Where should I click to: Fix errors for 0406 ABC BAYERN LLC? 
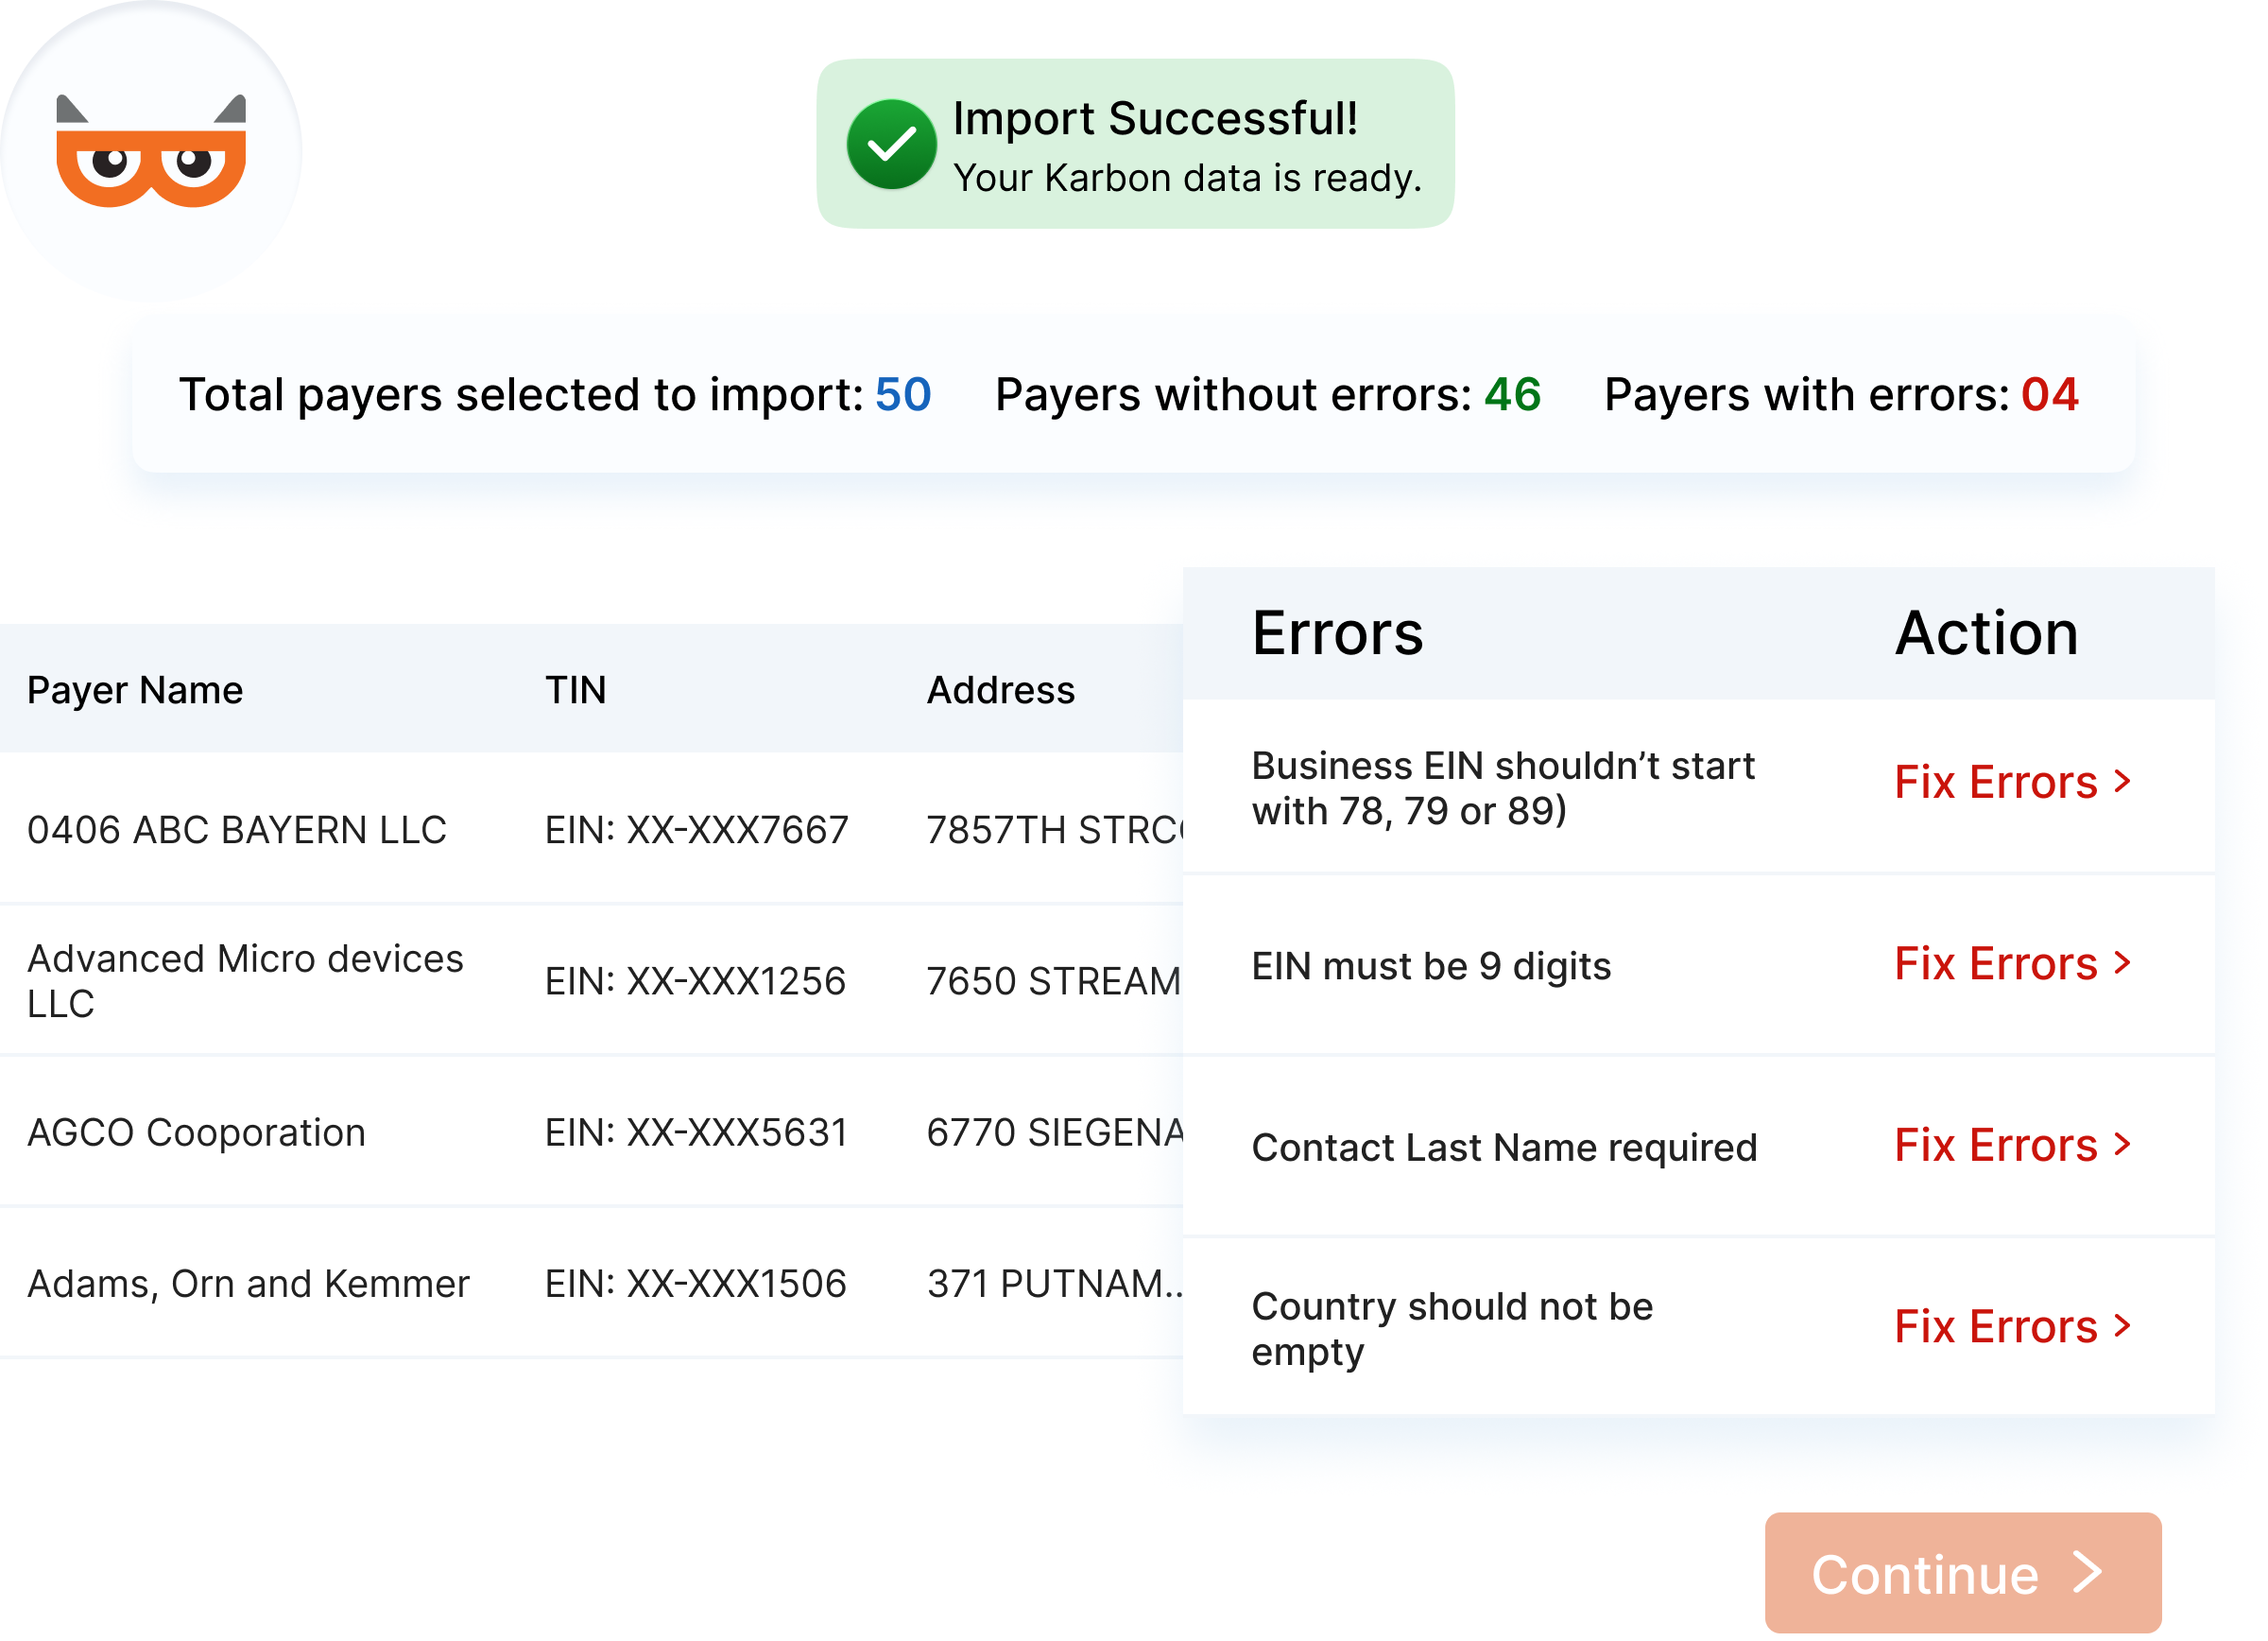pyautogui.click(x=2012, y=782)
